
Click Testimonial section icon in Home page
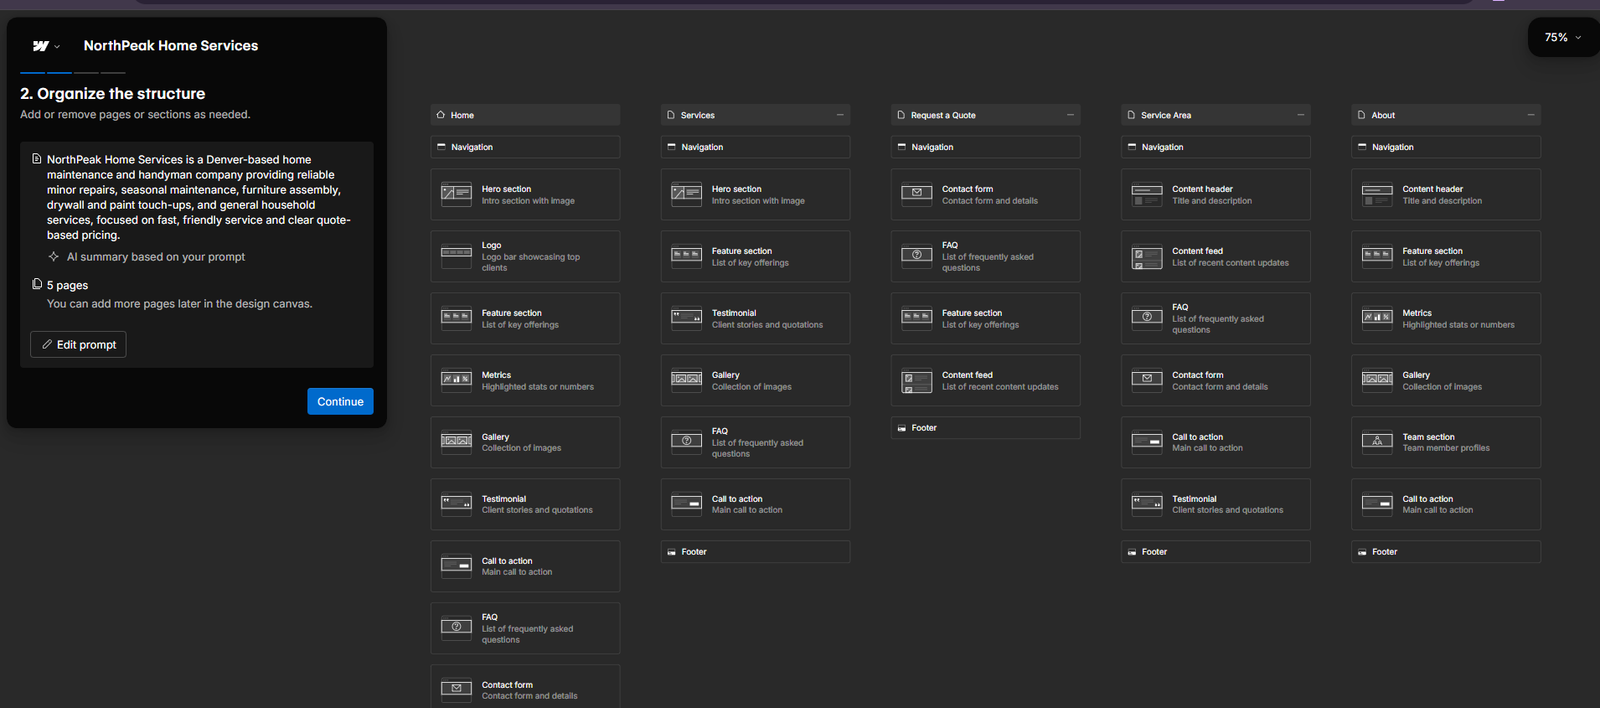click(x=456, y=504)
